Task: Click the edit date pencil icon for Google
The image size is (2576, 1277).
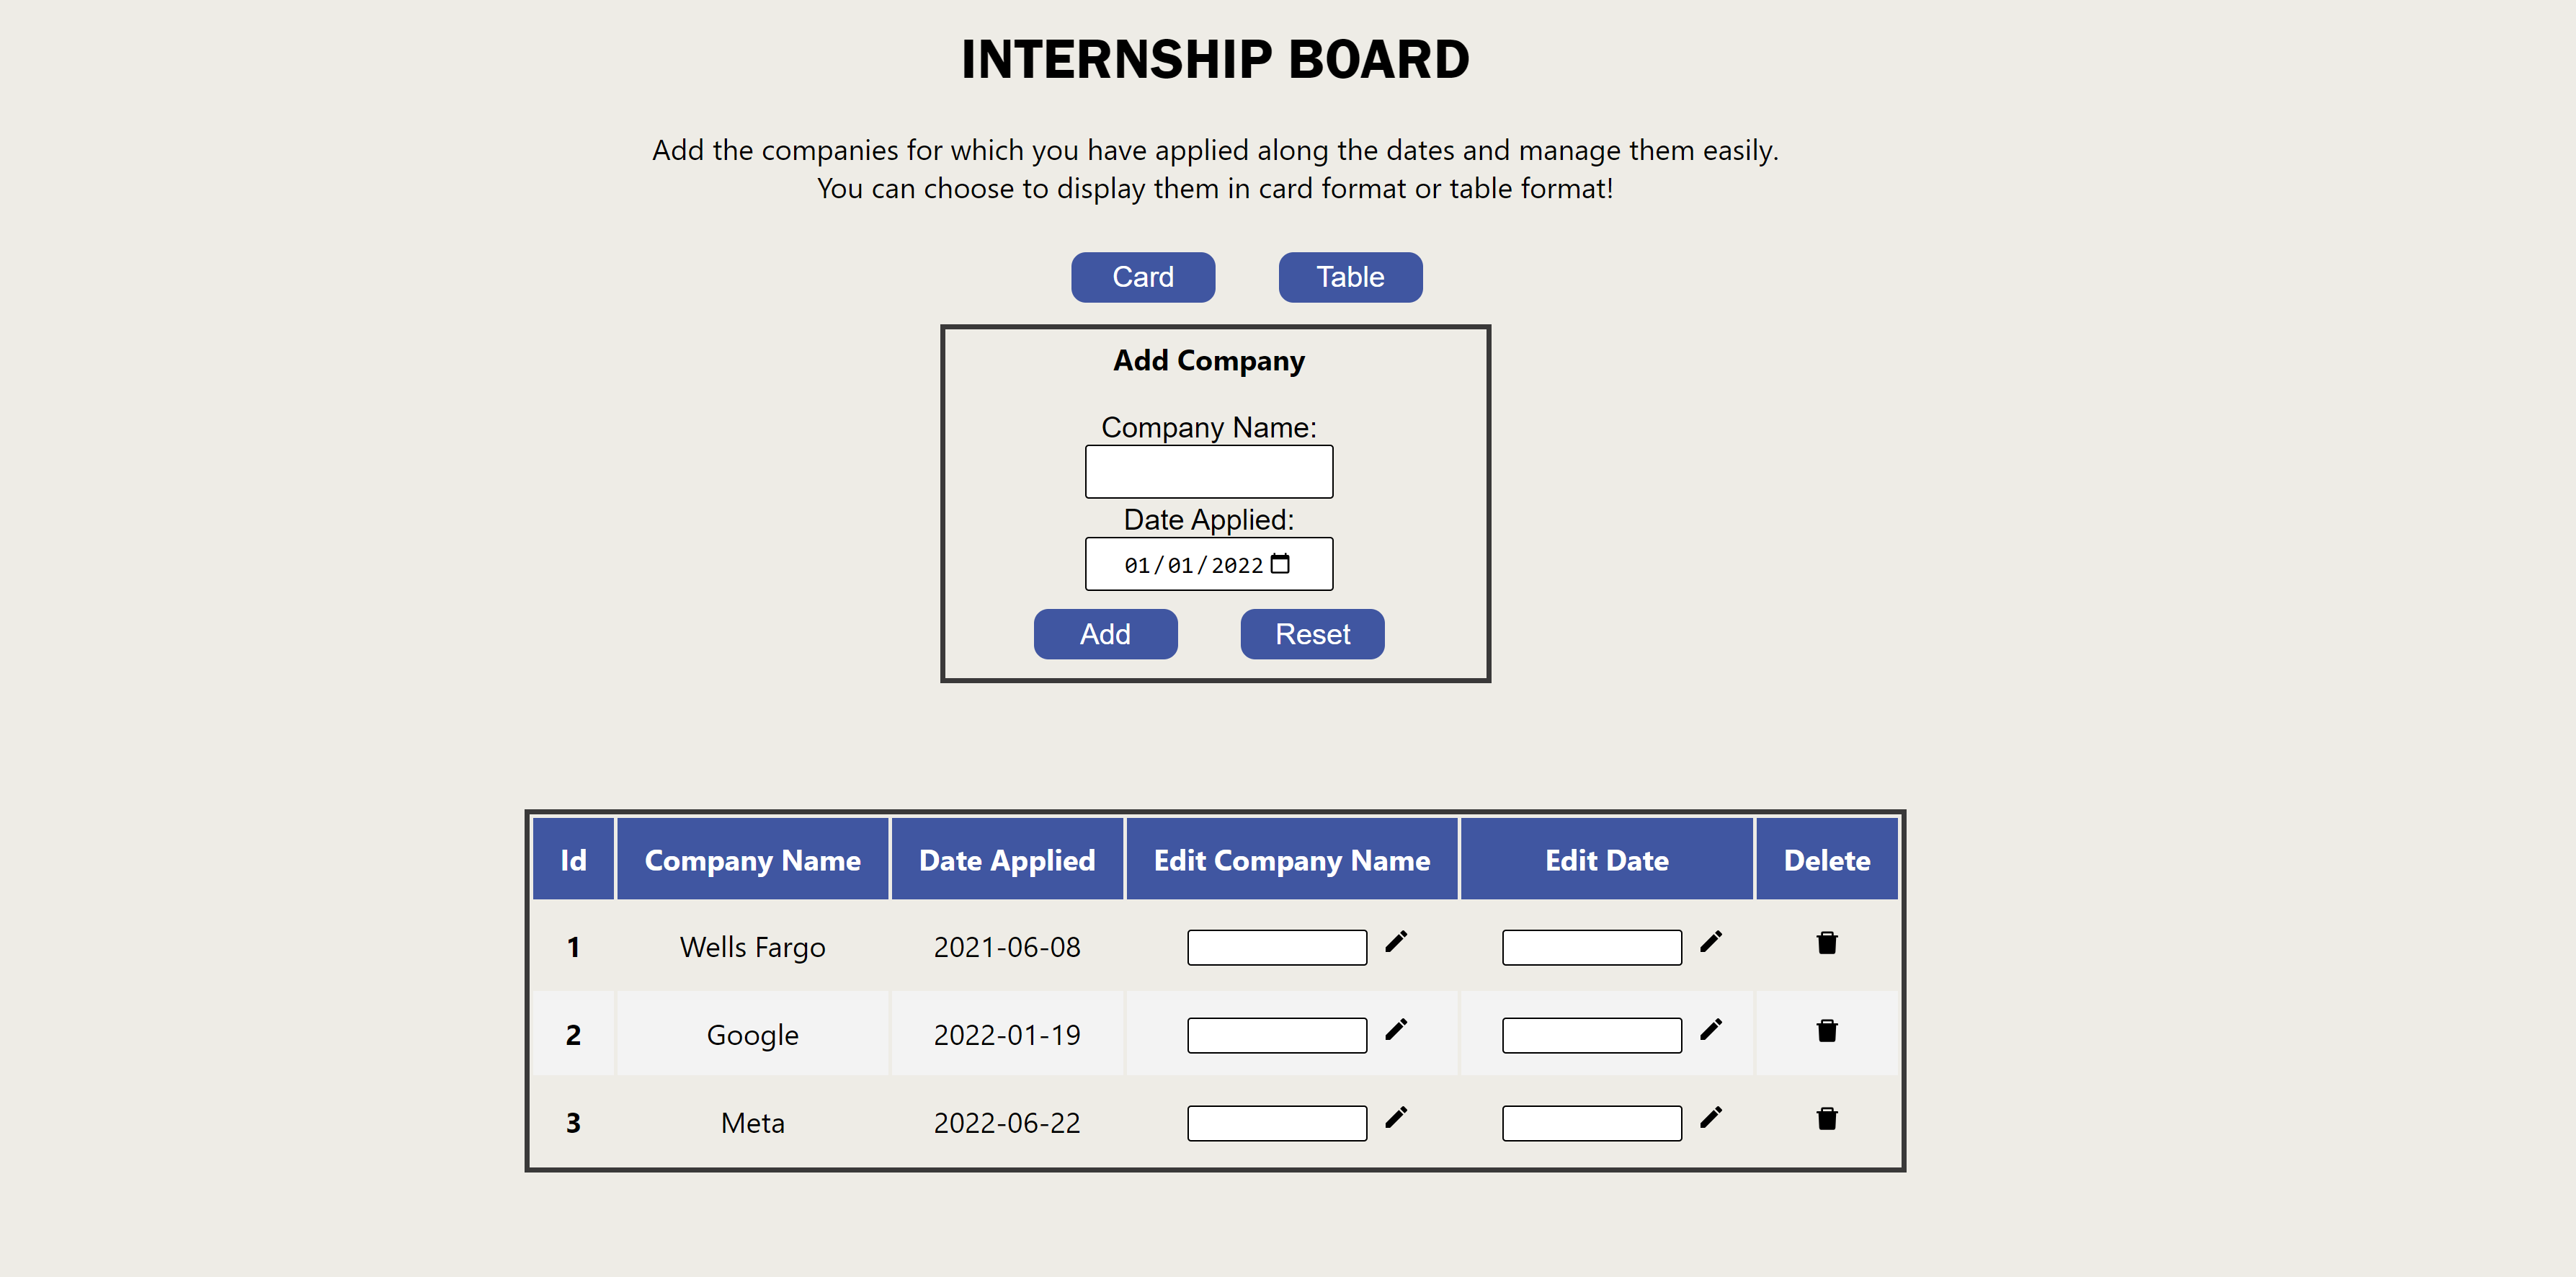Action: pos(1711,1029)
